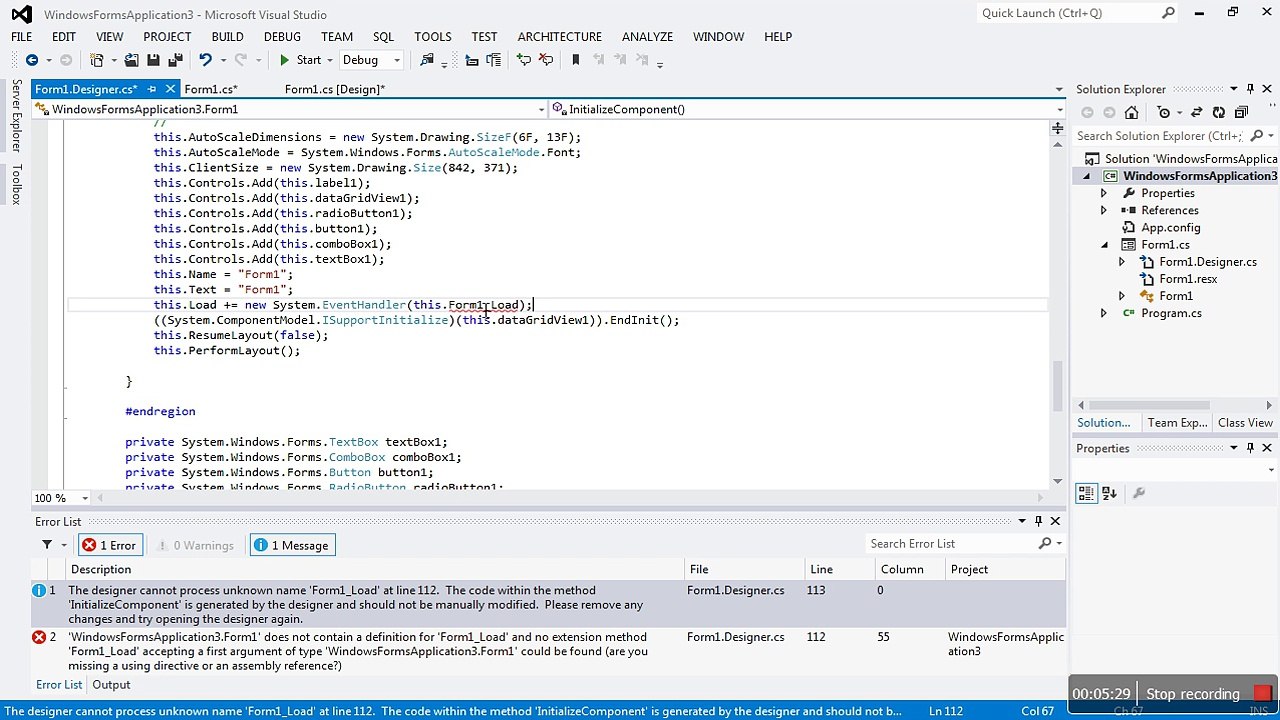1280x720 pixels.
Task: Click the Collapse All icon in Solution Explorer
Action: click(1240, 112)
